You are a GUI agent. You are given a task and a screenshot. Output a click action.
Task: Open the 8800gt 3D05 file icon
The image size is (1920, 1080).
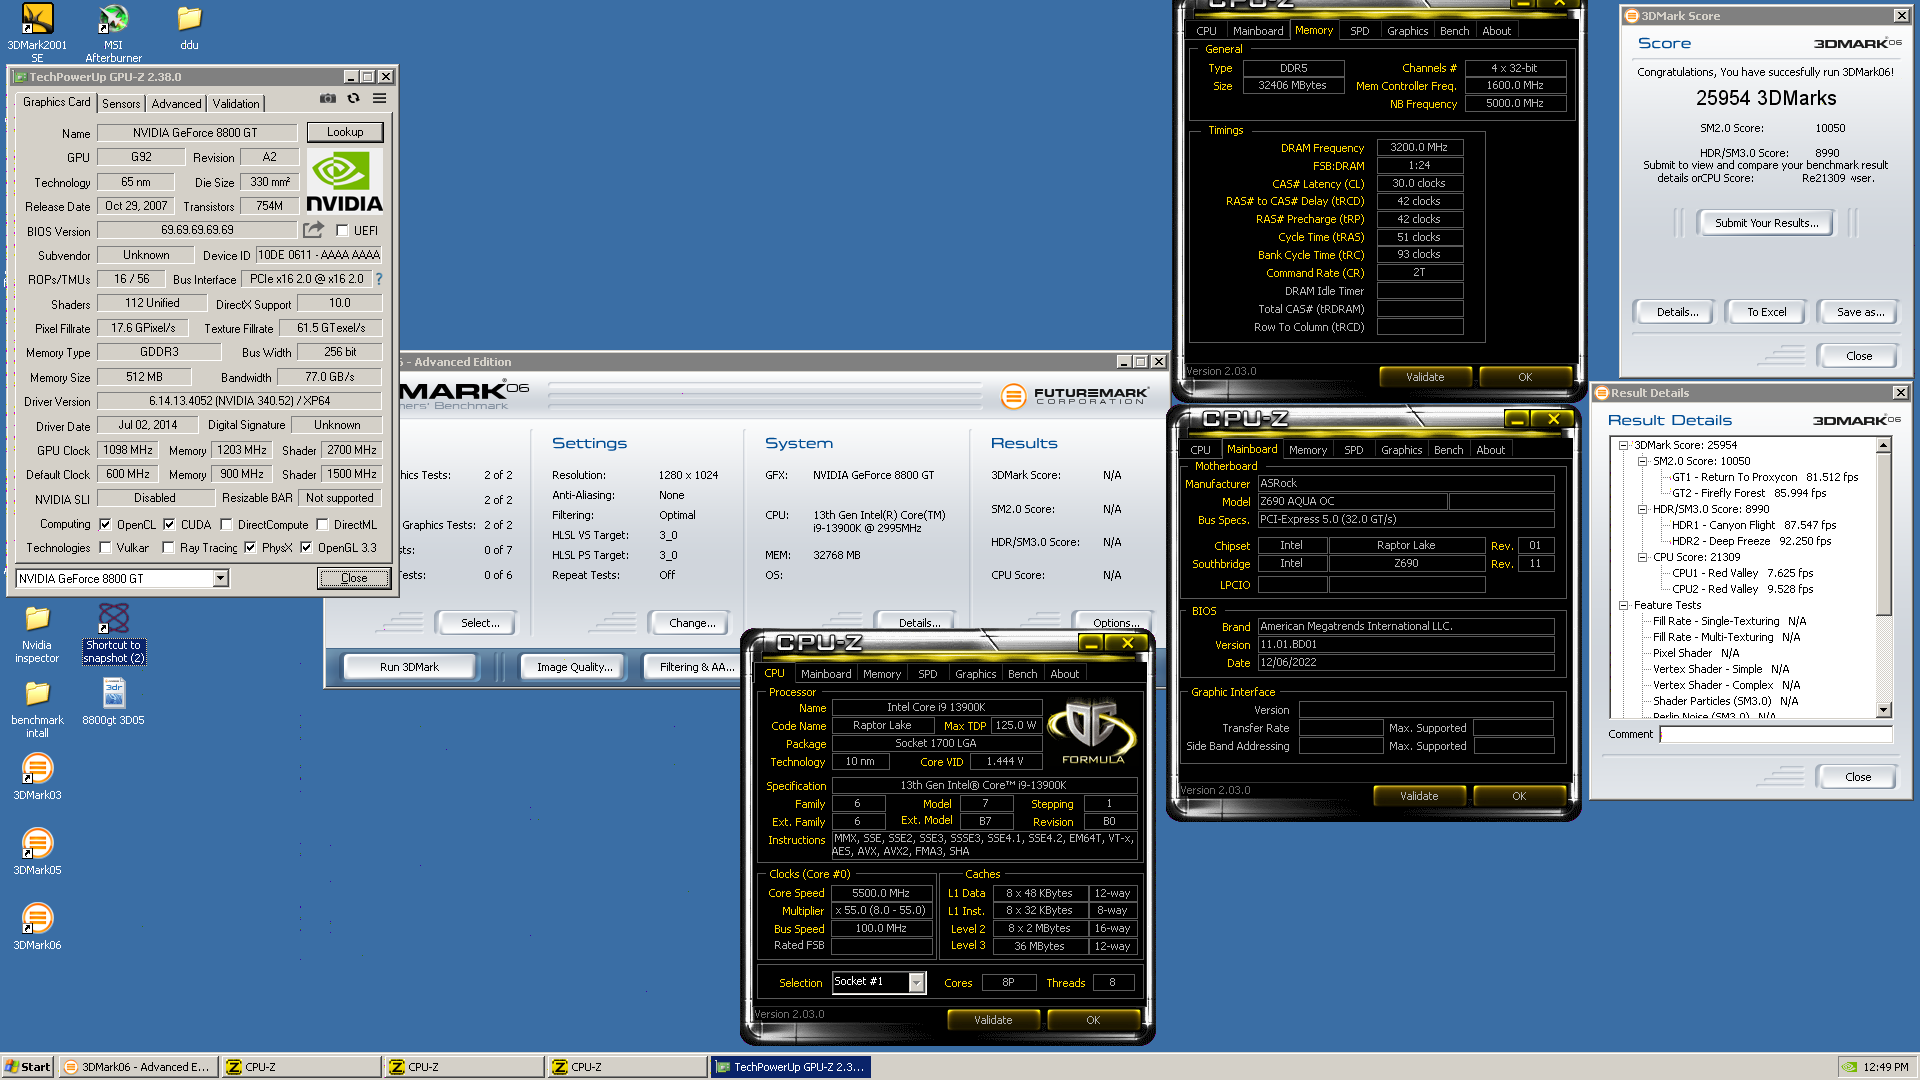[x=113, y=703]
